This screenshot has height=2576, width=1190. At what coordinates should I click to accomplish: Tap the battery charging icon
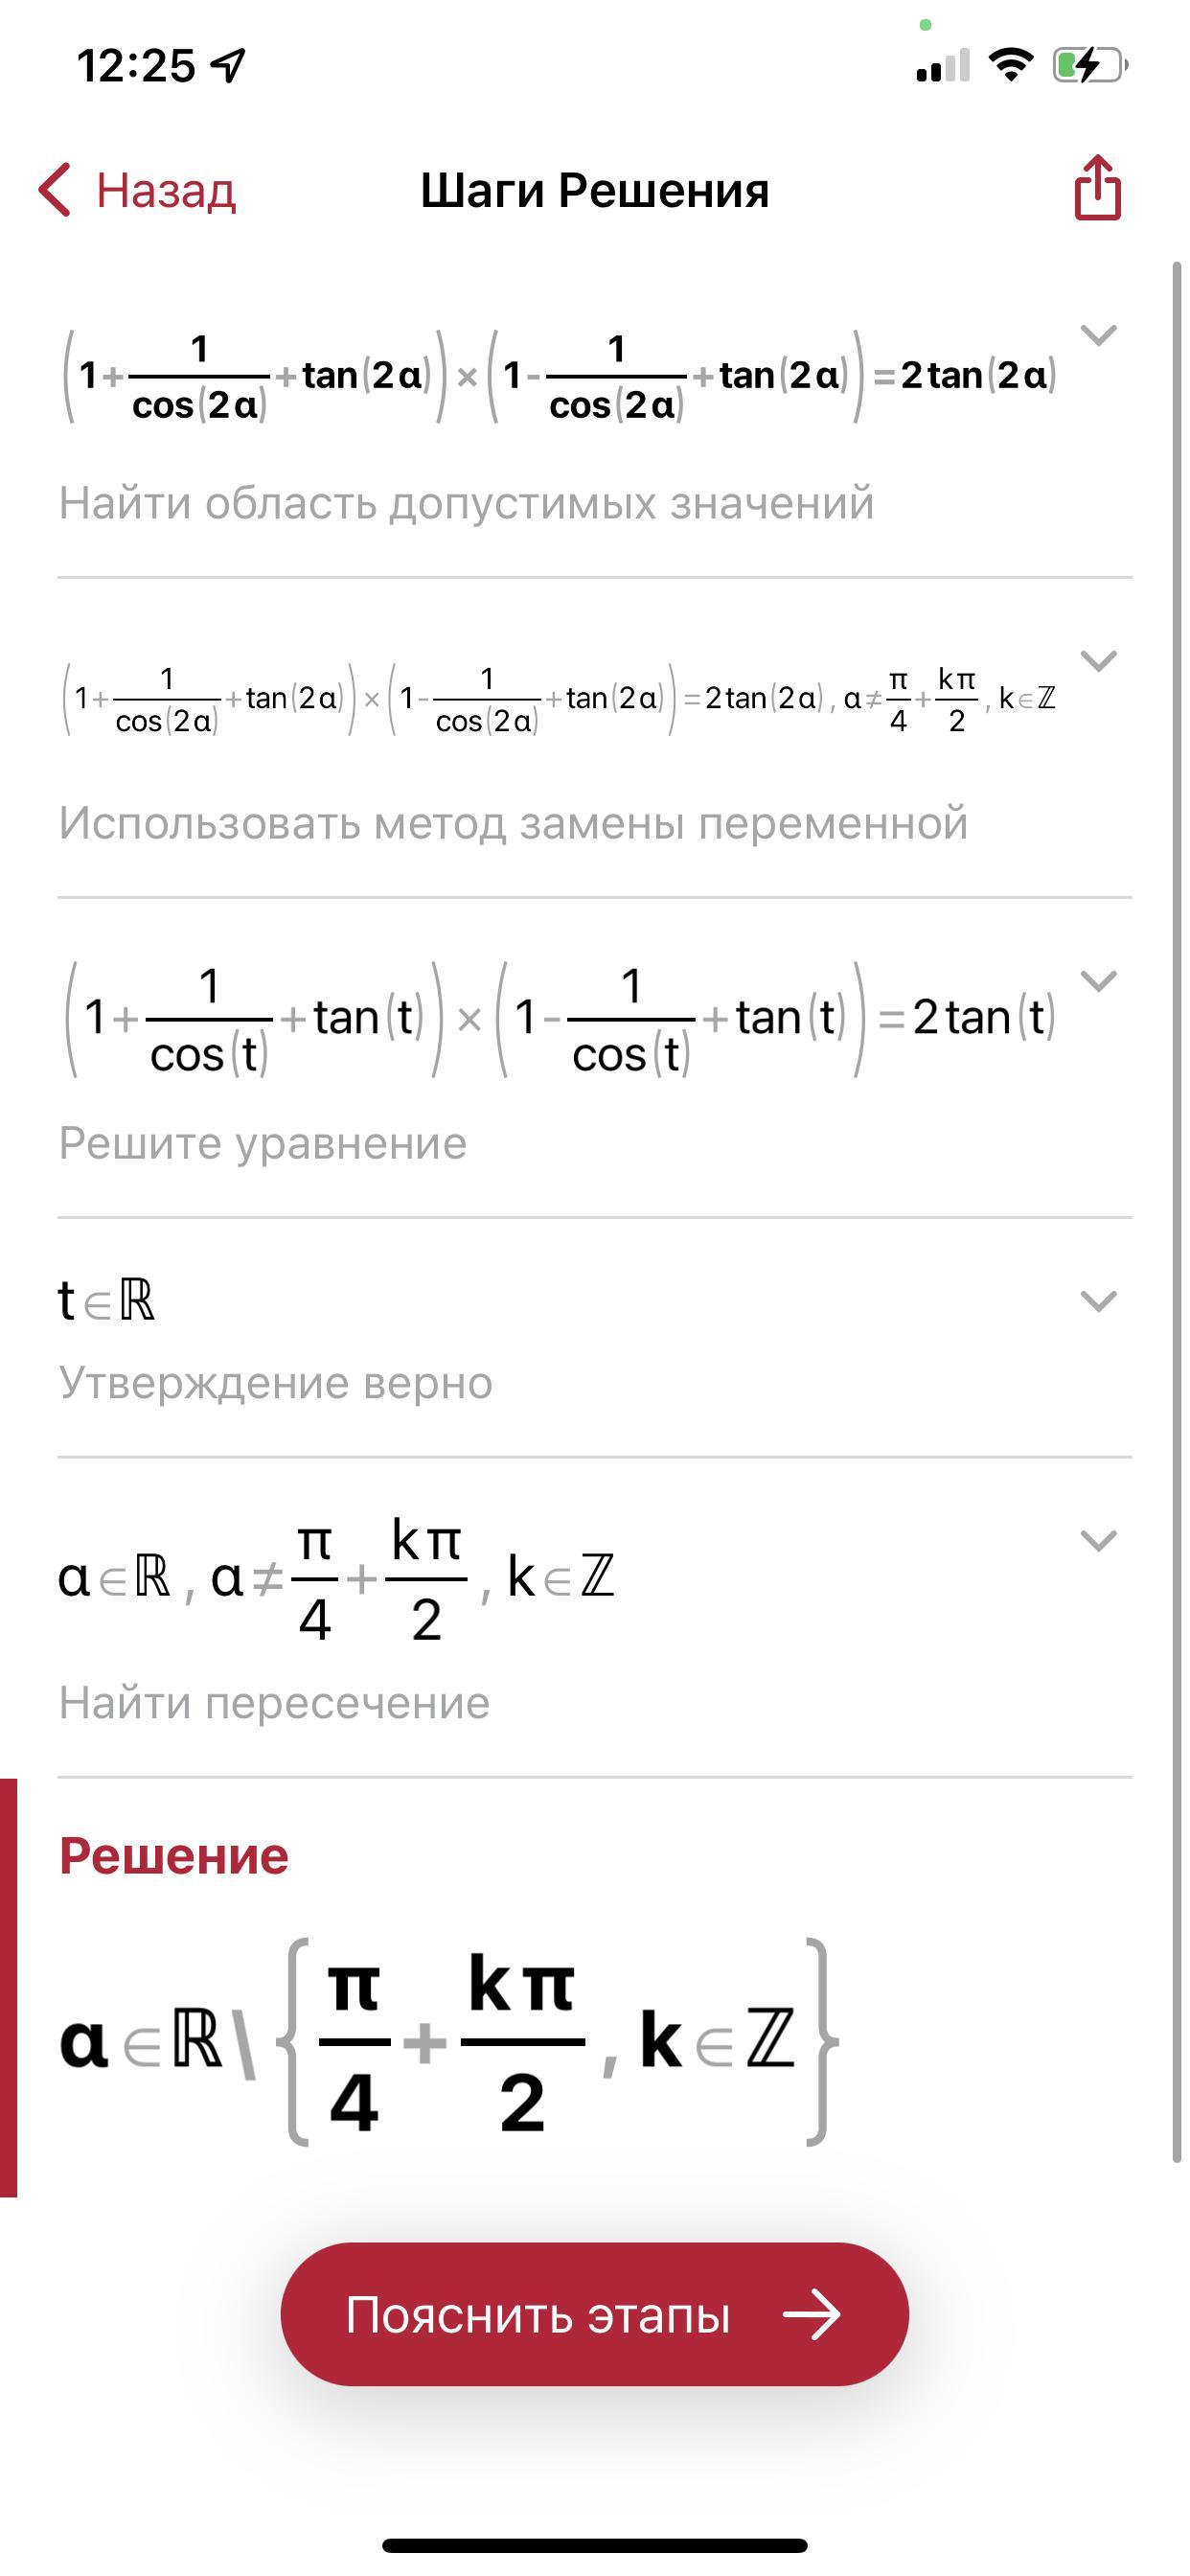(x=1089, y=66)
